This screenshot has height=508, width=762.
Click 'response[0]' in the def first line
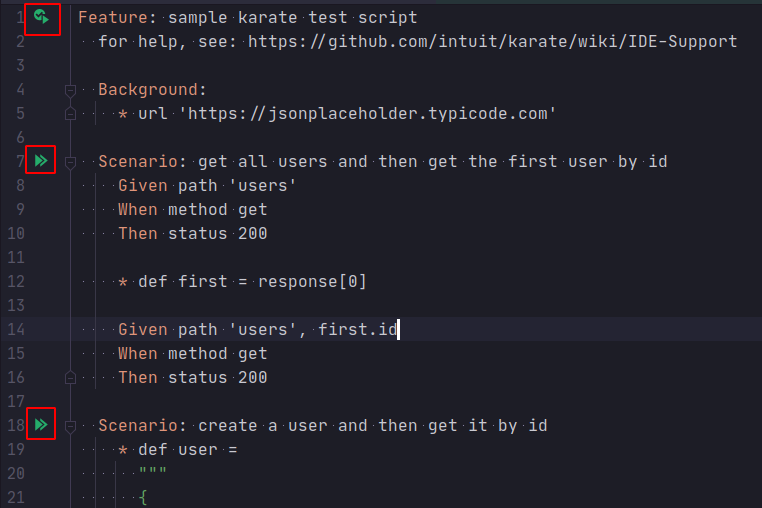(x=312, y=282)
